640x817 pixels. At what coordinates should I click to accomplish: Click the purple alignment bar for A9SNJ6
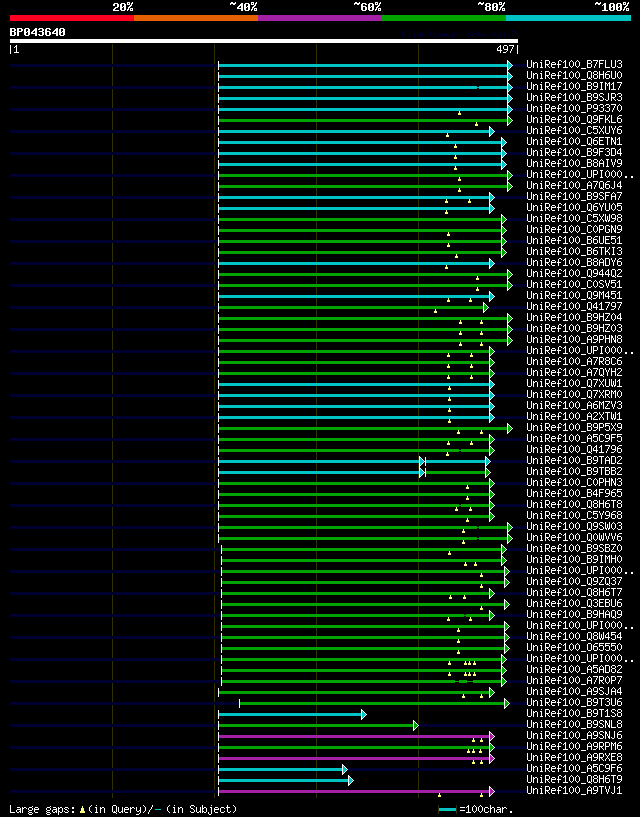356,736
